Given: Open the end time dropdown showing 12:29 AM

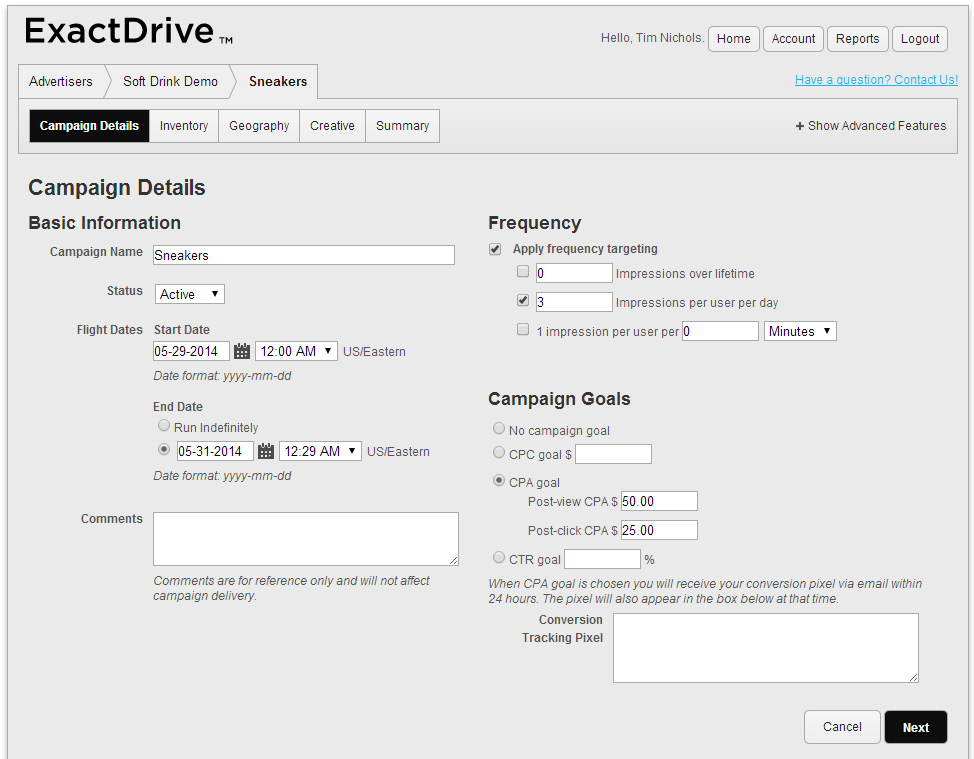Looking at the screenshot, I should click(321, 451).
